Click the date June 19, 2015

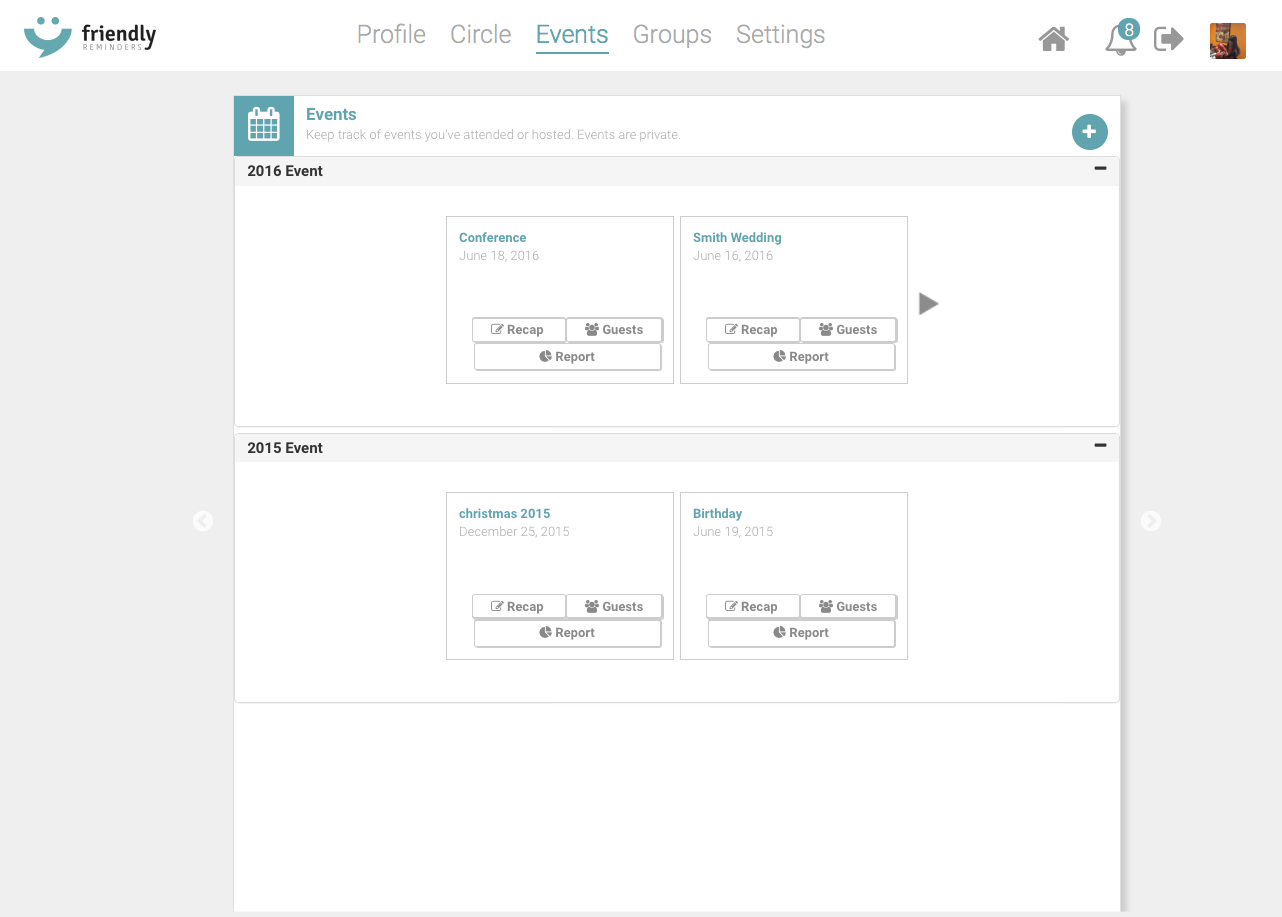(733, 532)
